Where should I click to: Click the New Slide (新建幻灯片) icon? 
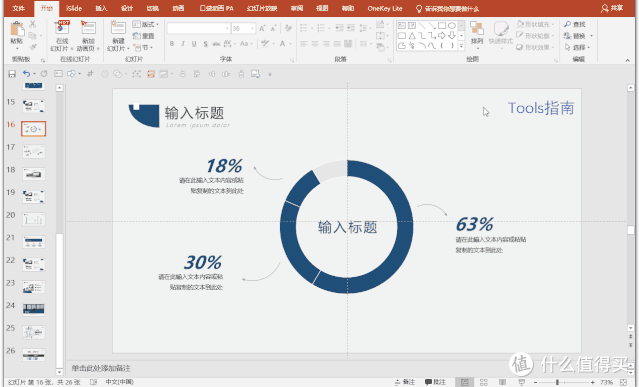[x=118, y=28]
